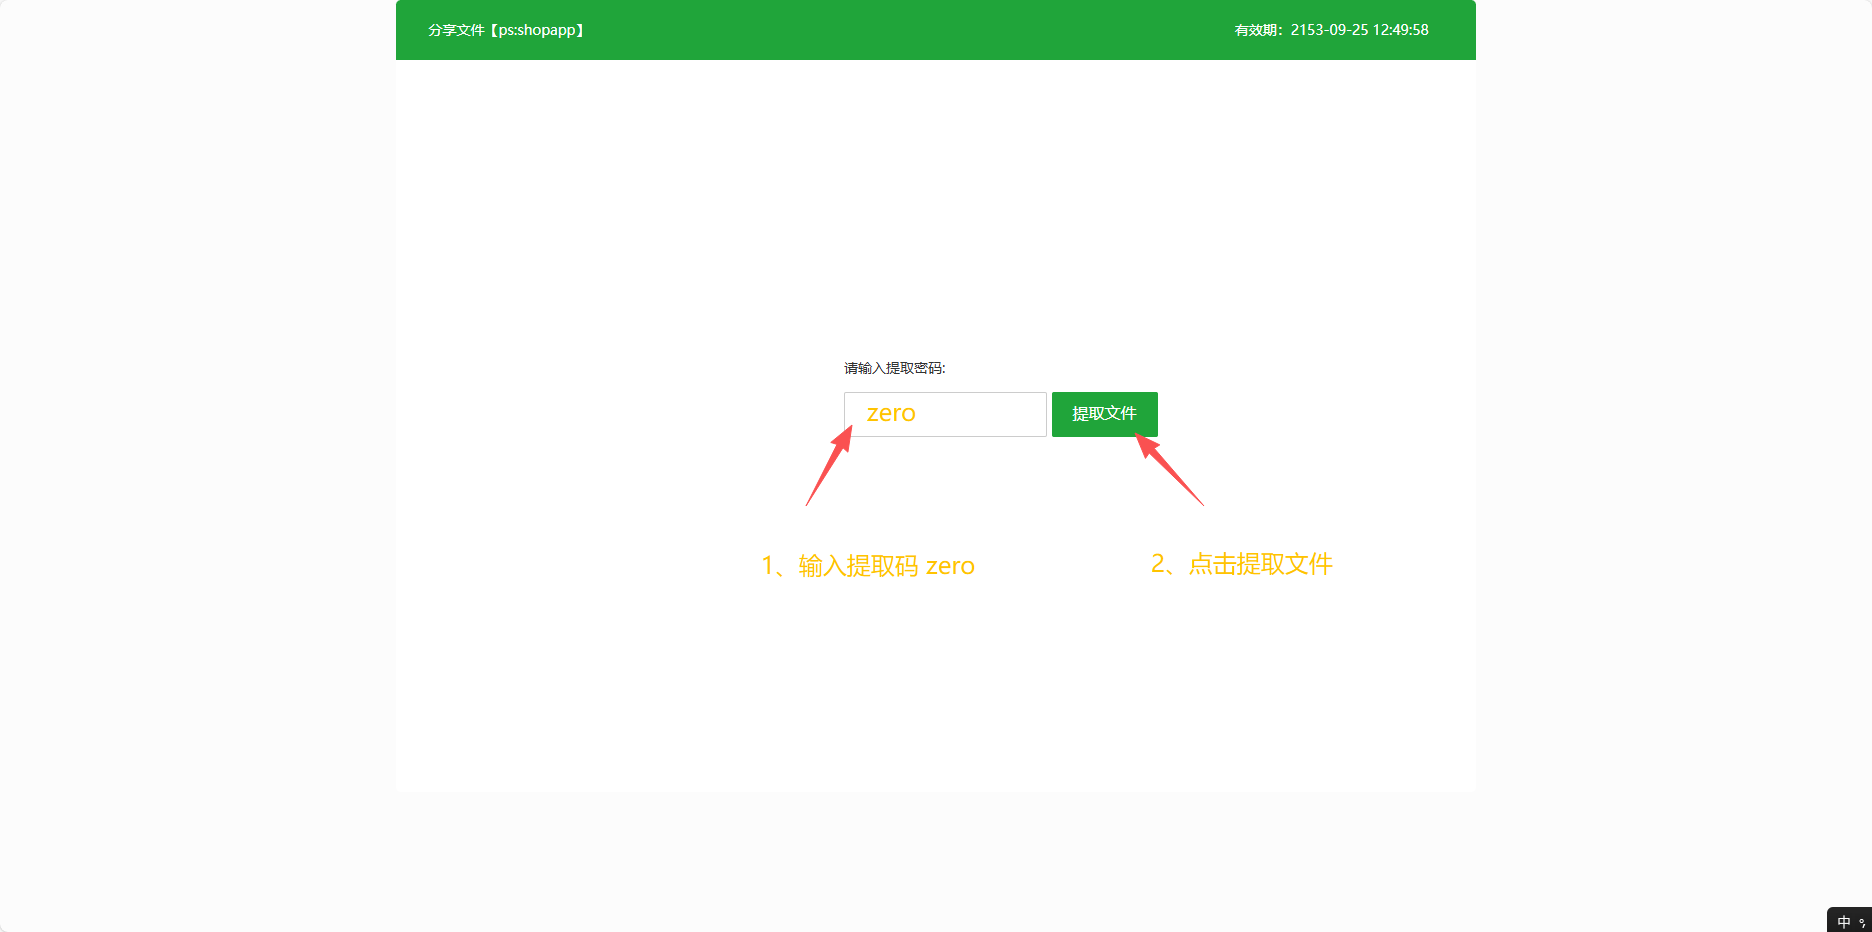Click the 'zero' word in step 1 instruction
The height and width of the screenshot is (932, 1872).
coord(950,566)
